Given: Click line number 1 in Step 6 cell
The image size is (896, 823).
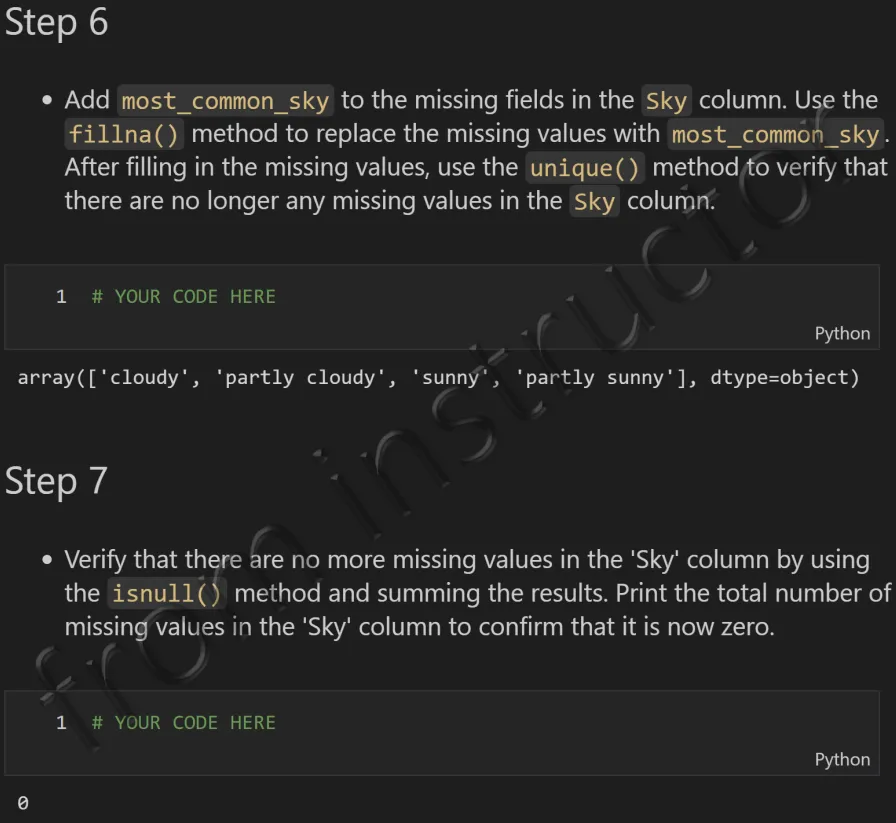Looking at the screenshot, I should [x=61, y=297].
